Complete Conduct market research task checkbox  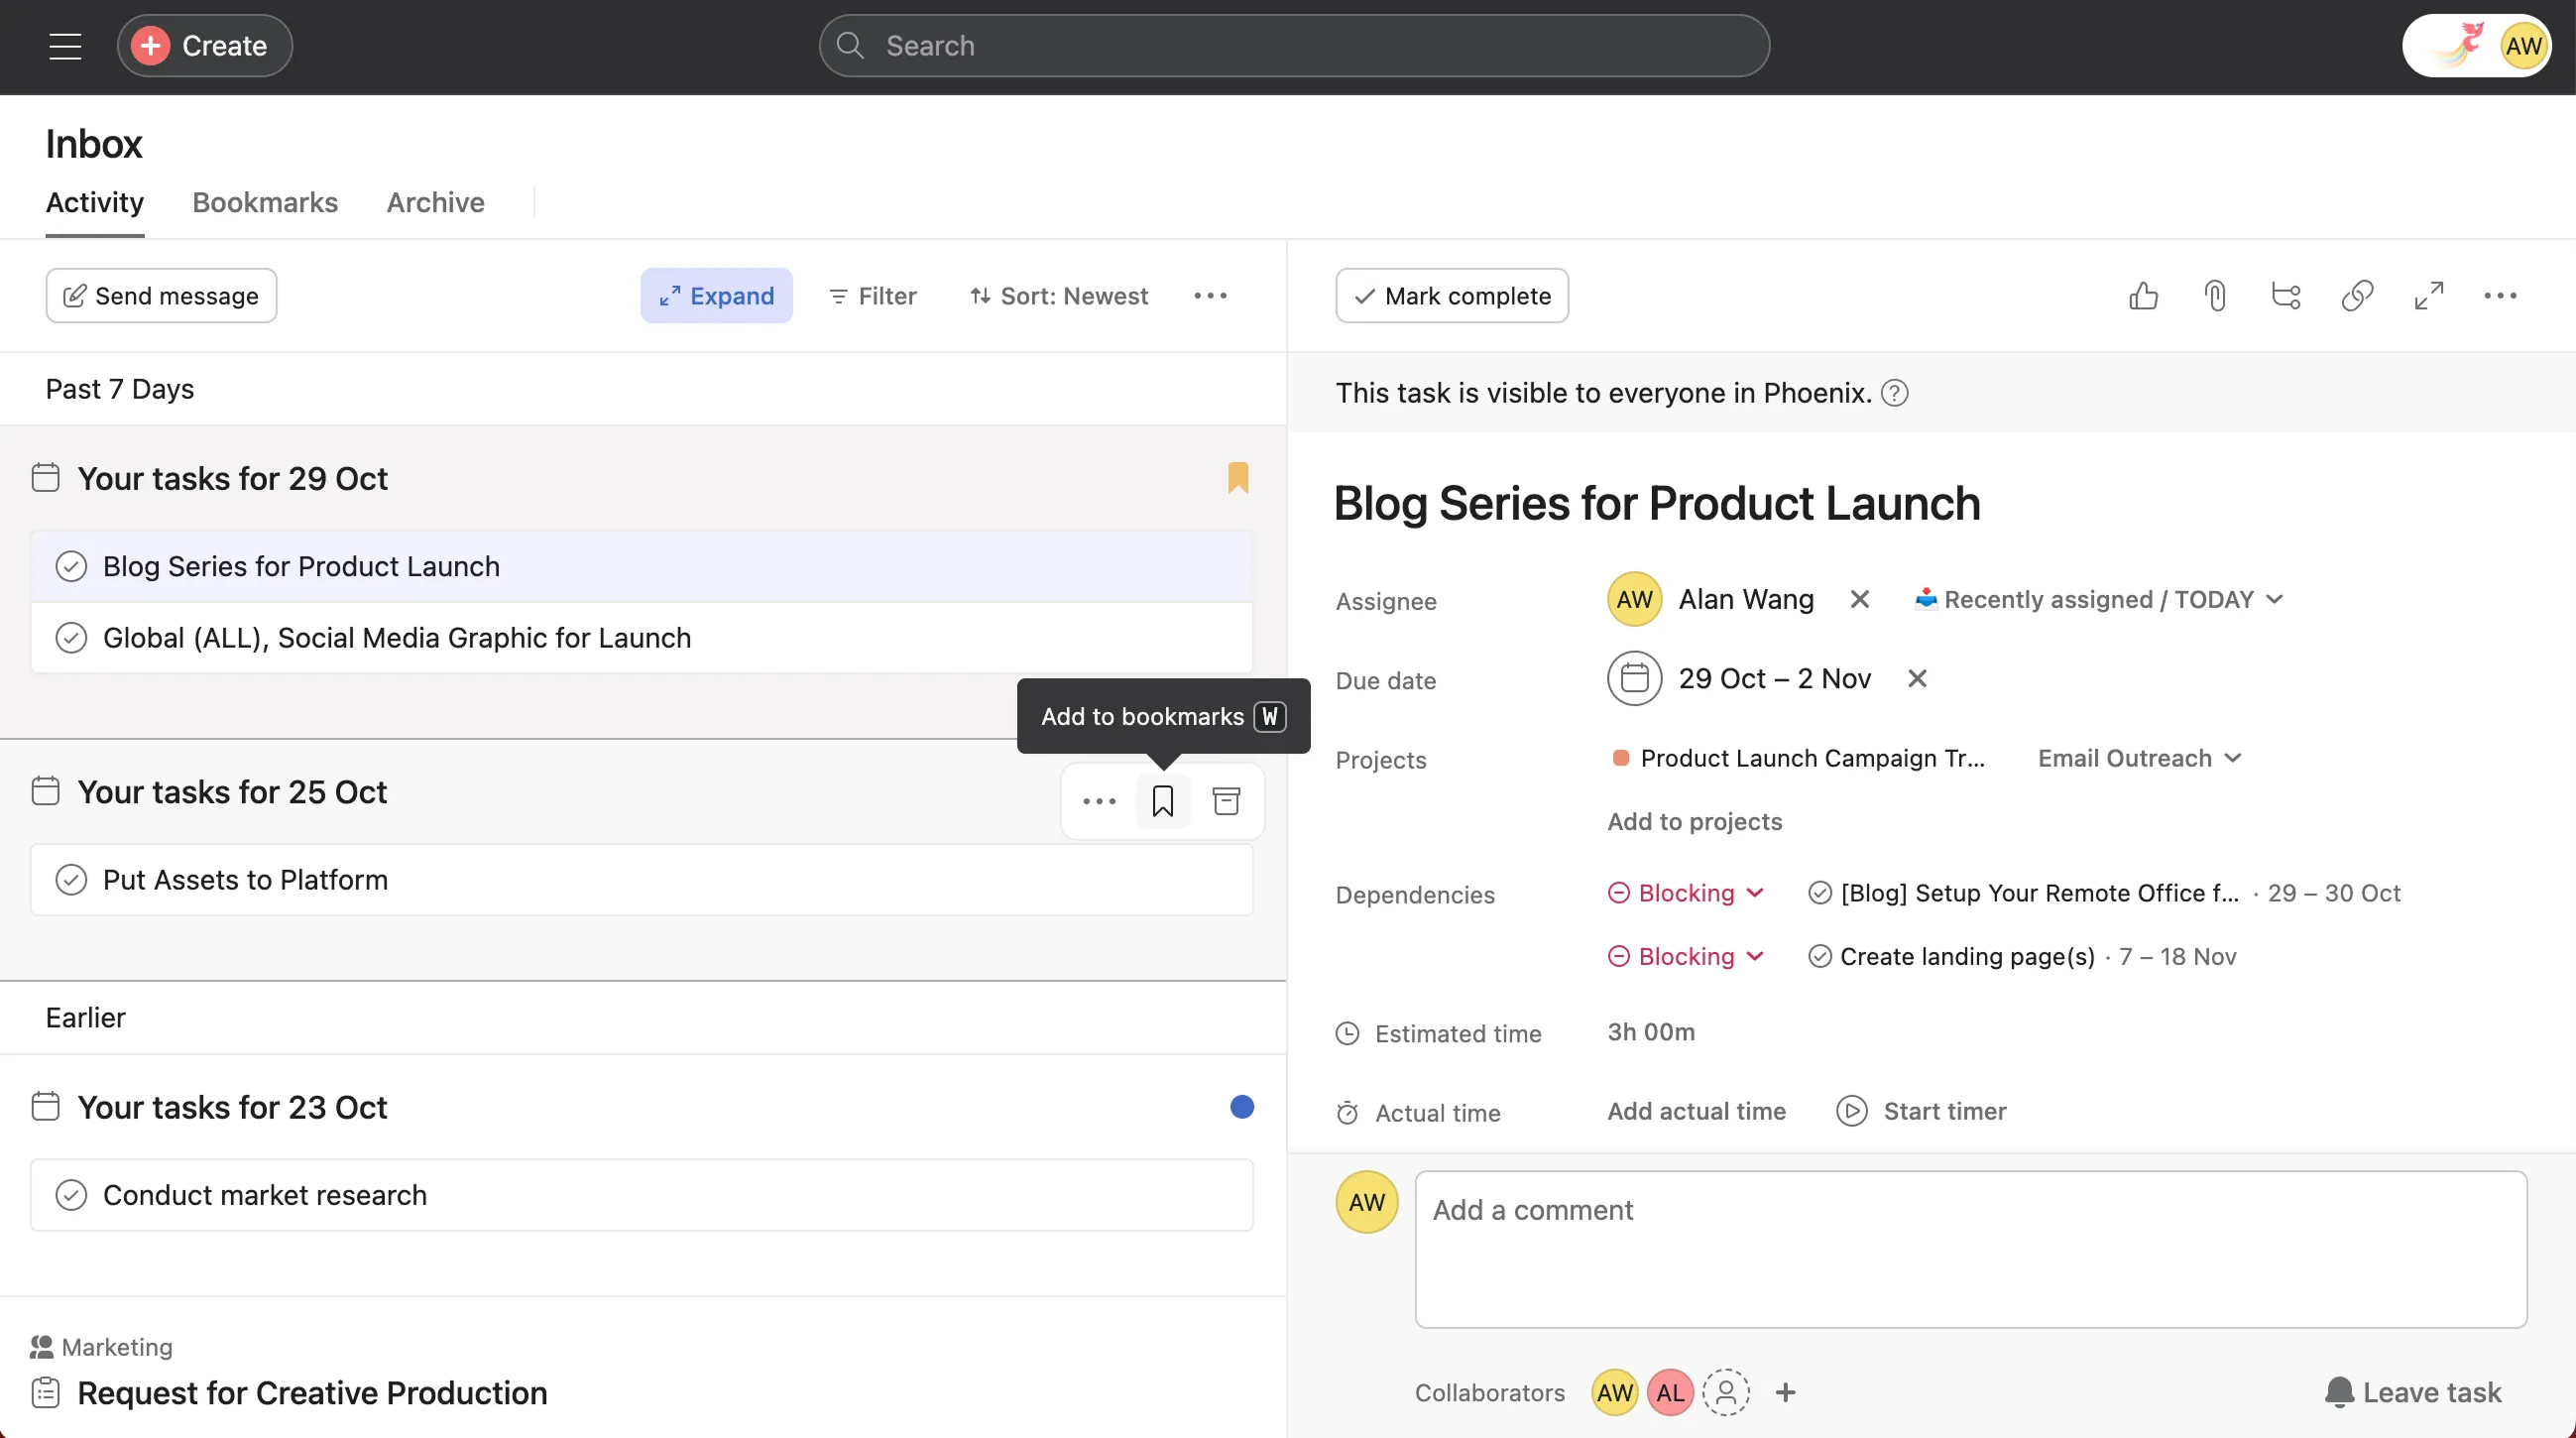click(71, 1195)
